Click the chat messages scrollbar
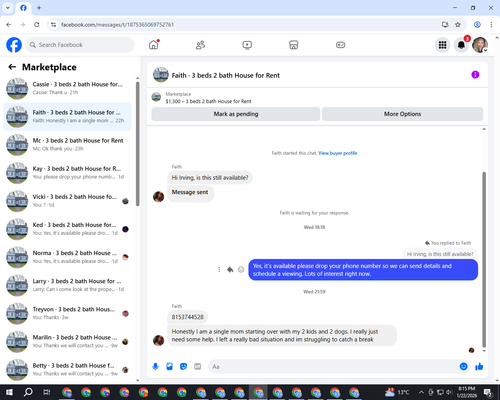This screenshot has height=400, width=500. tap(484, 260)
